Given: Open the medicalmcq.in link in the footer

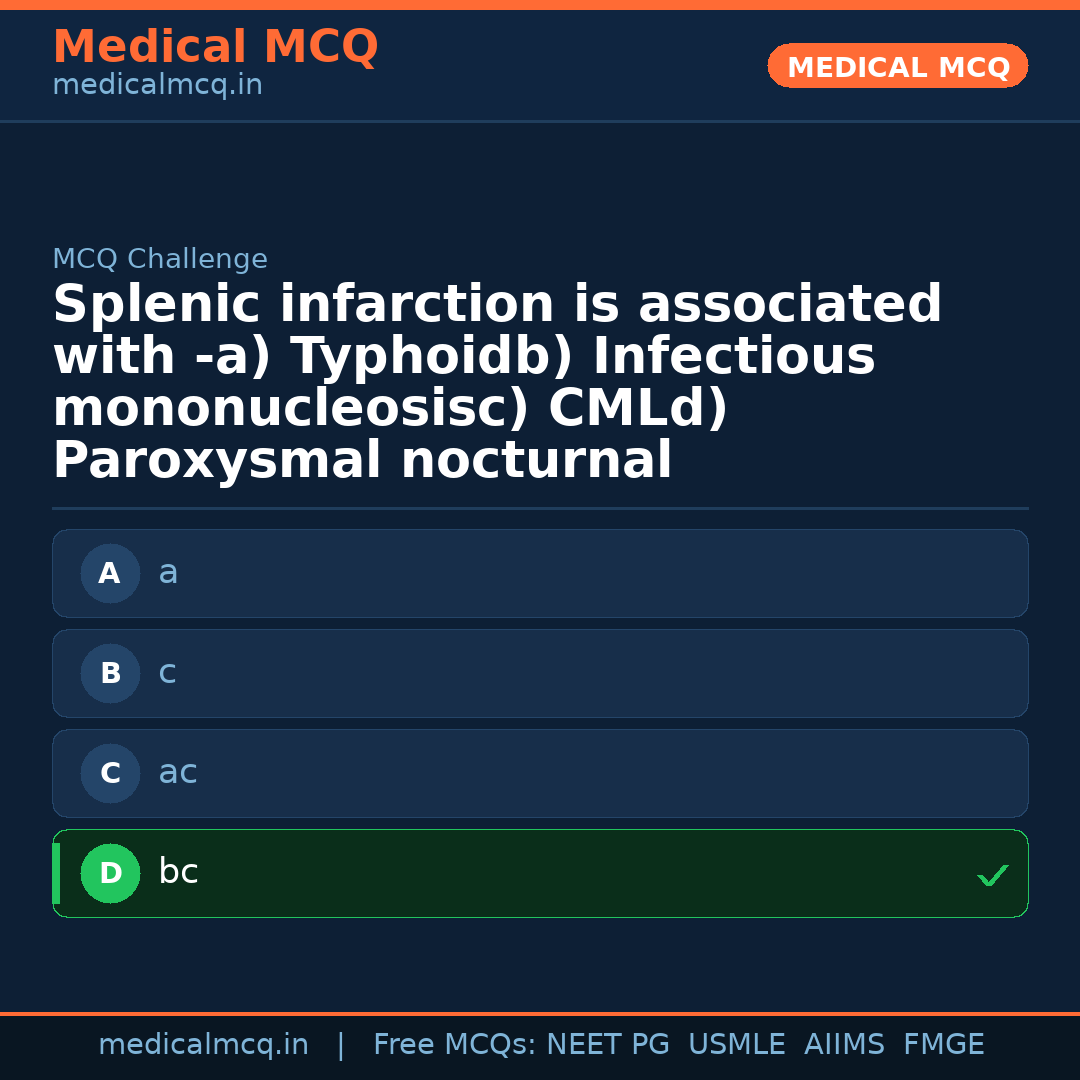Looking at the screenshot, I should [x=203, y=1045].
